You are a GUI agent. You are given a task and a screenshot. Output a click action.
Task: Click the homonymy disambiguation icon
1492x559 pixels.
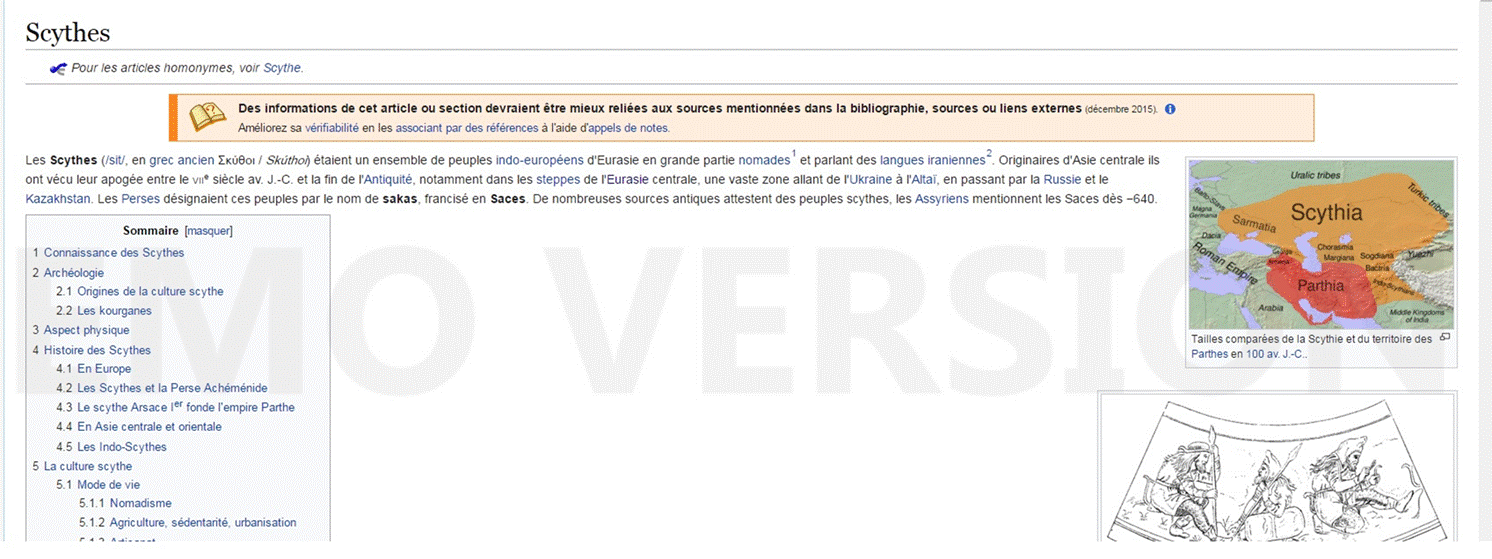click(x=58, y=68)
